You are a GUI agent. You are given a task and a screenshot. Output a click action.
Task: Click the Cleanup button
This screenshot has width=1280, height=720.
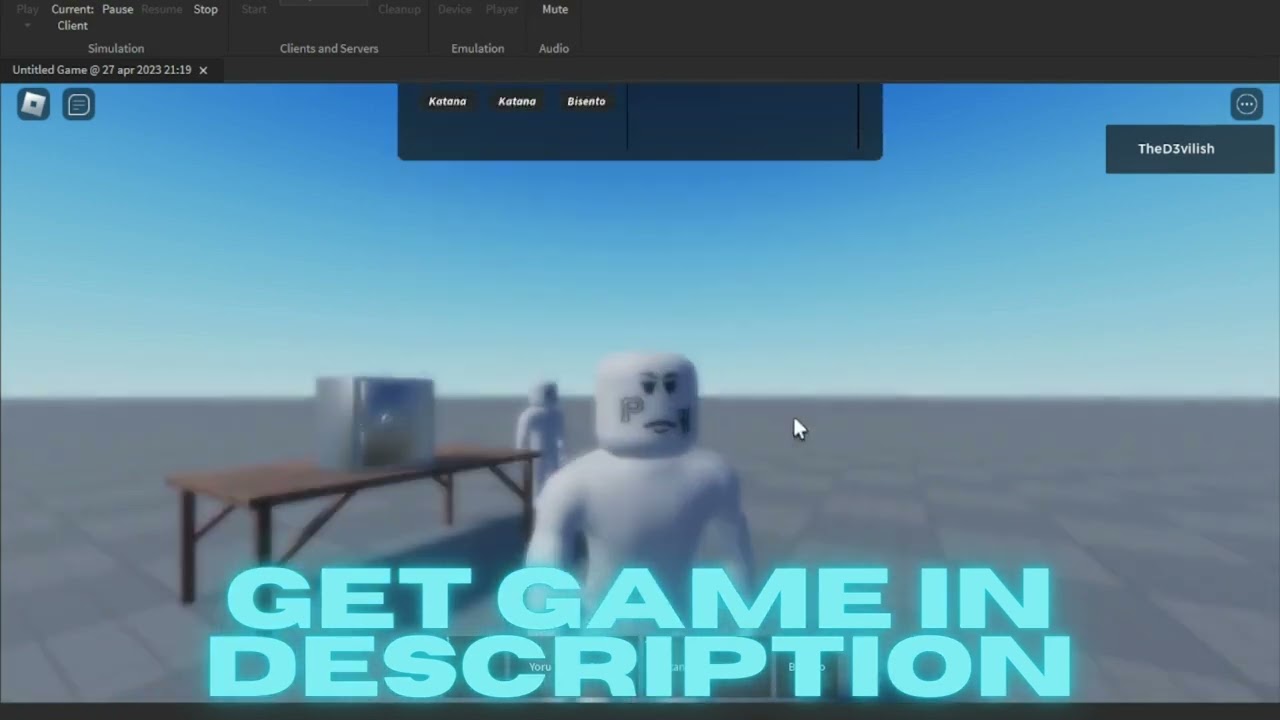(399, 9)
